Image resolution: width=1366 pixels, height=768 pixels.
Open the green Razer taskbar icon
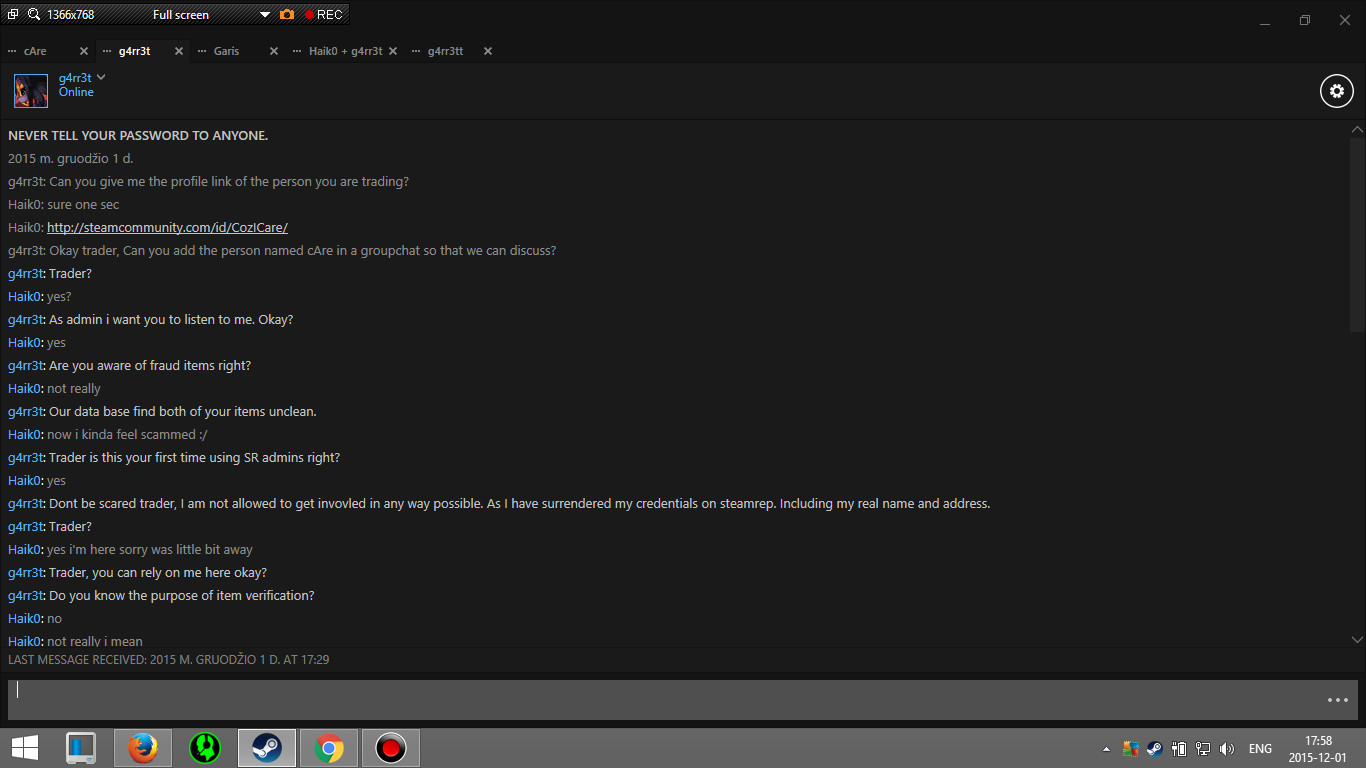pos(205,747)
